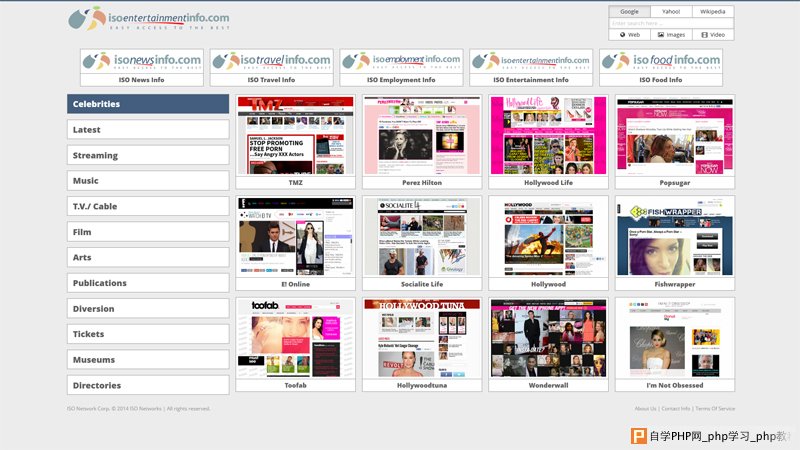Open the isofoodinfo.com banner logo
This screenshot has height=450, width=800.
tap(661, 61)
